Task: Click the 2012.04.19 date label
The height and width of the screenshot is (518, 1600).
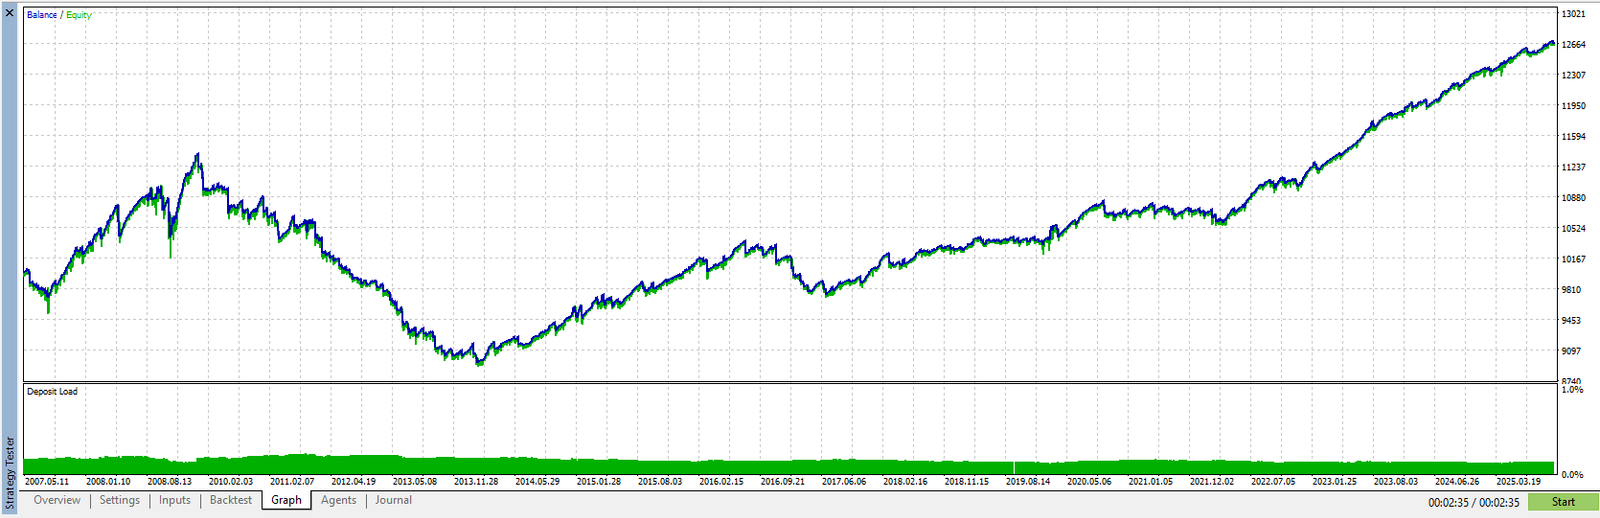Action: click(x=353, y=481)
